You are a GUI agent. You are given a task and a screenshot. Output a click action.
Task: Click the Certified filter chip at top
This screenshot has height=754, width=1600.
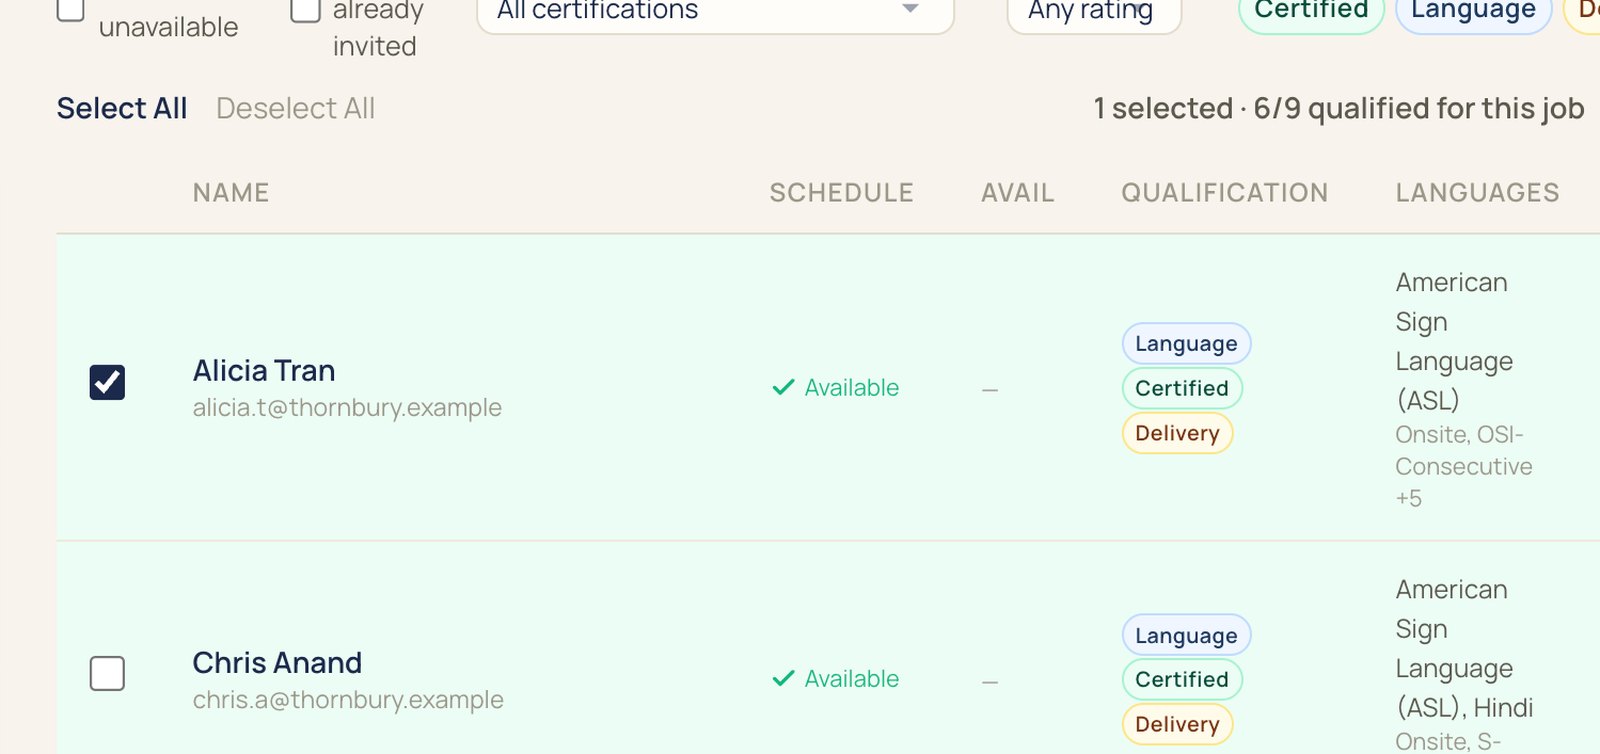(x=1311, y=12)
